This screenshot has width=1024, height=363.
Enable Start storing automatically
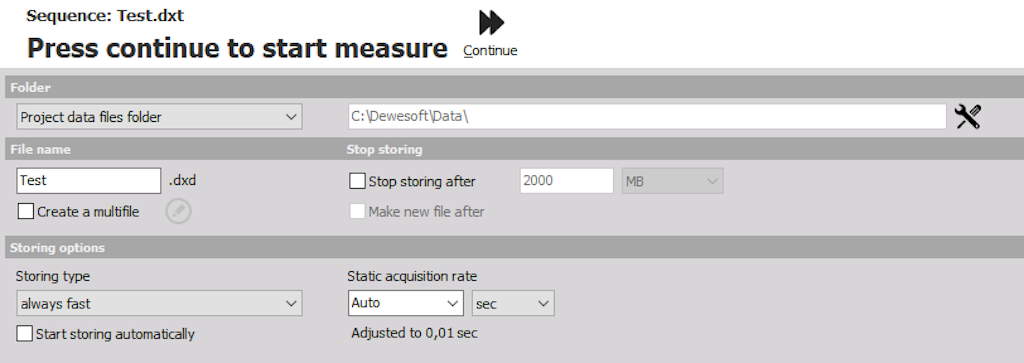[24, 334]
